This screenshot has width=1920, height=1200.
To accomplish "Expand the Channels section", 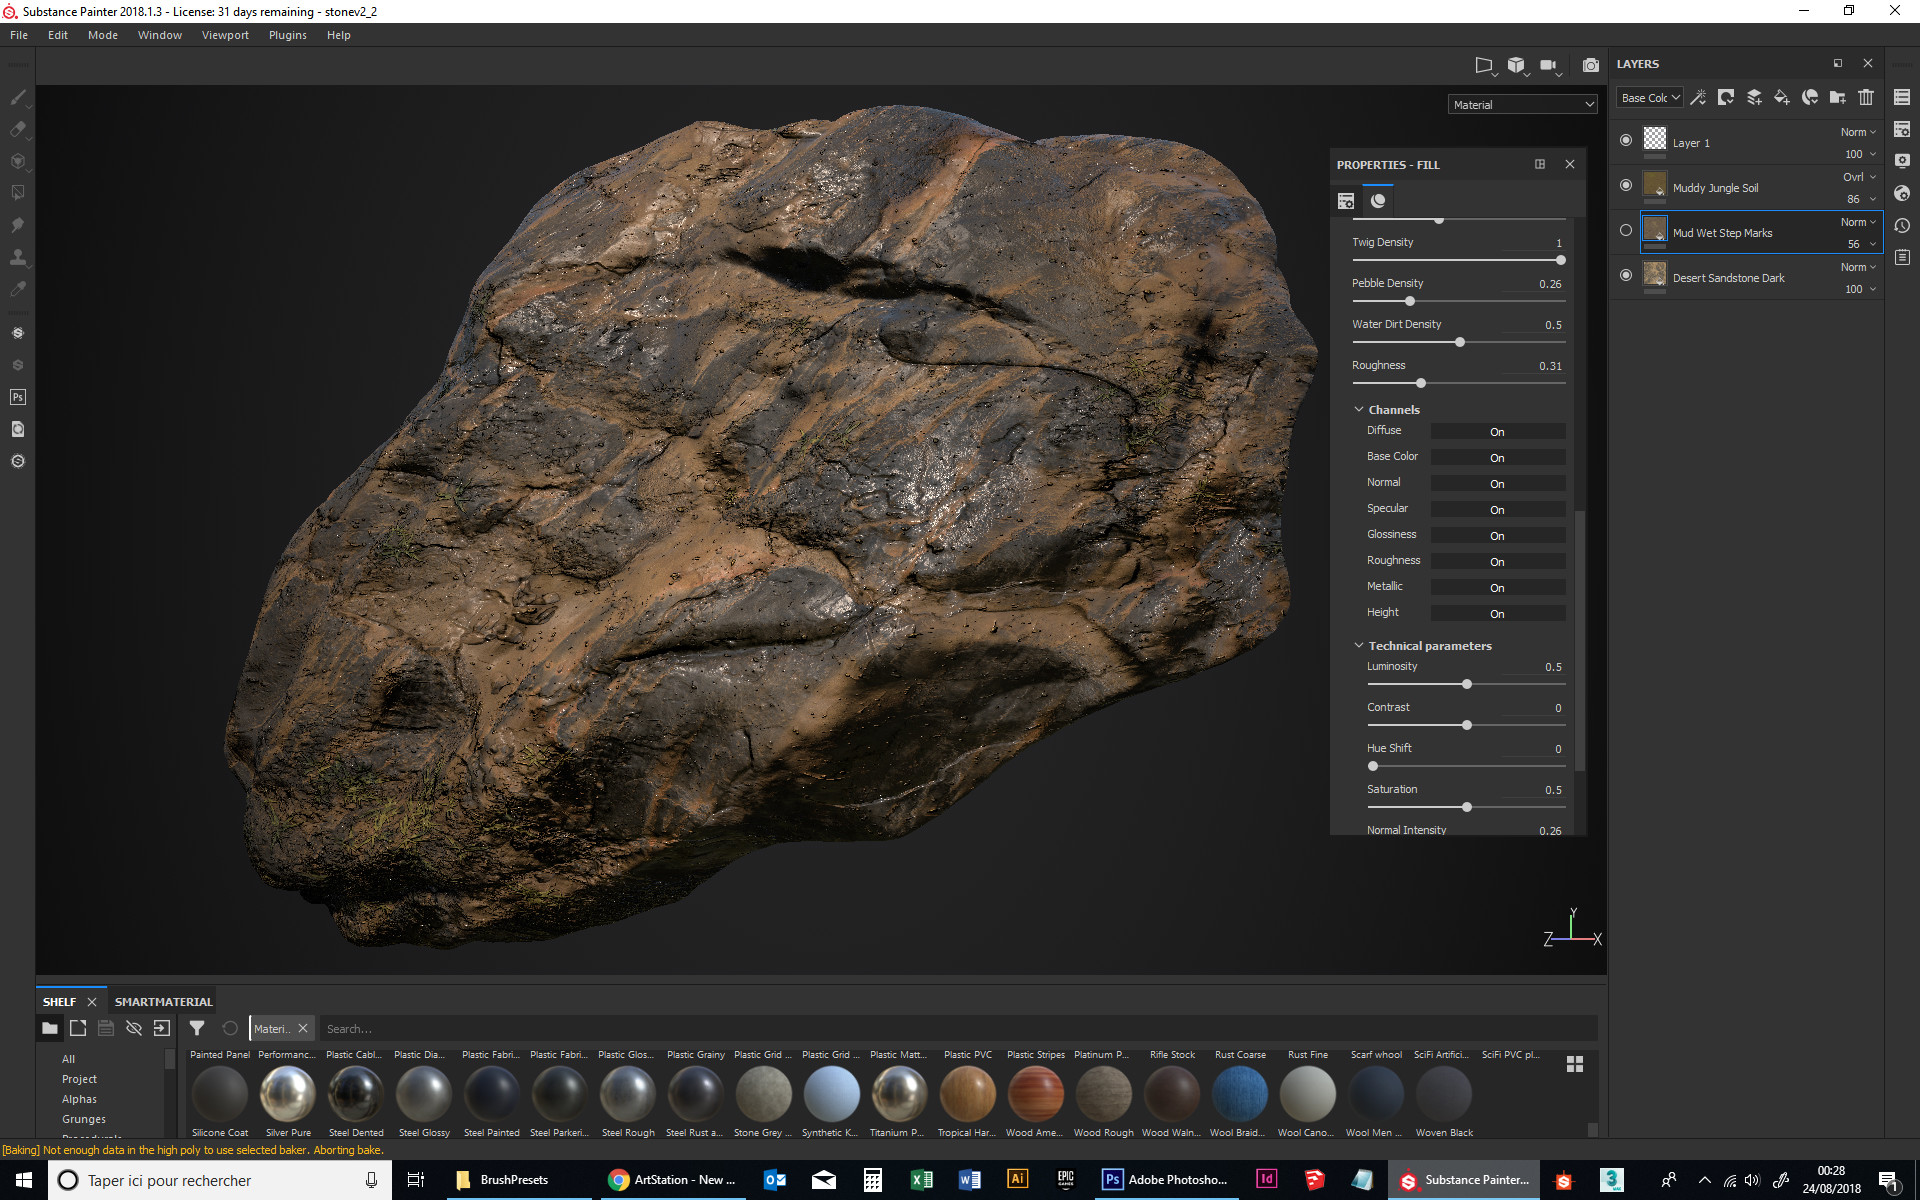I will coord(1360,408).
